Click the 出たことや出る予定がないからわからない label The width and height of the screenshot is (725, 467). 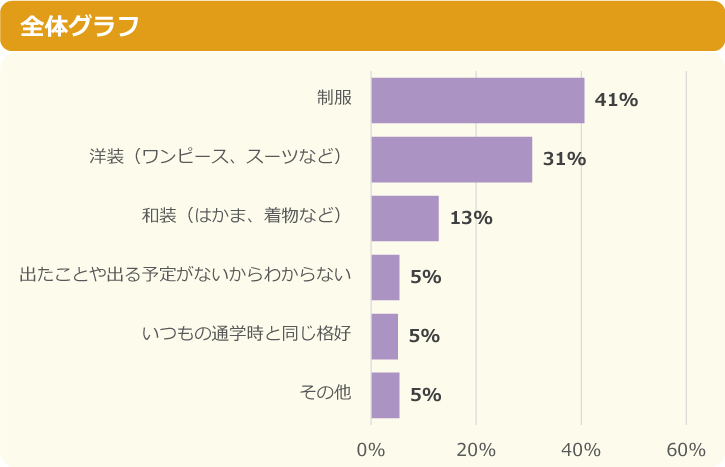[186, 275]
